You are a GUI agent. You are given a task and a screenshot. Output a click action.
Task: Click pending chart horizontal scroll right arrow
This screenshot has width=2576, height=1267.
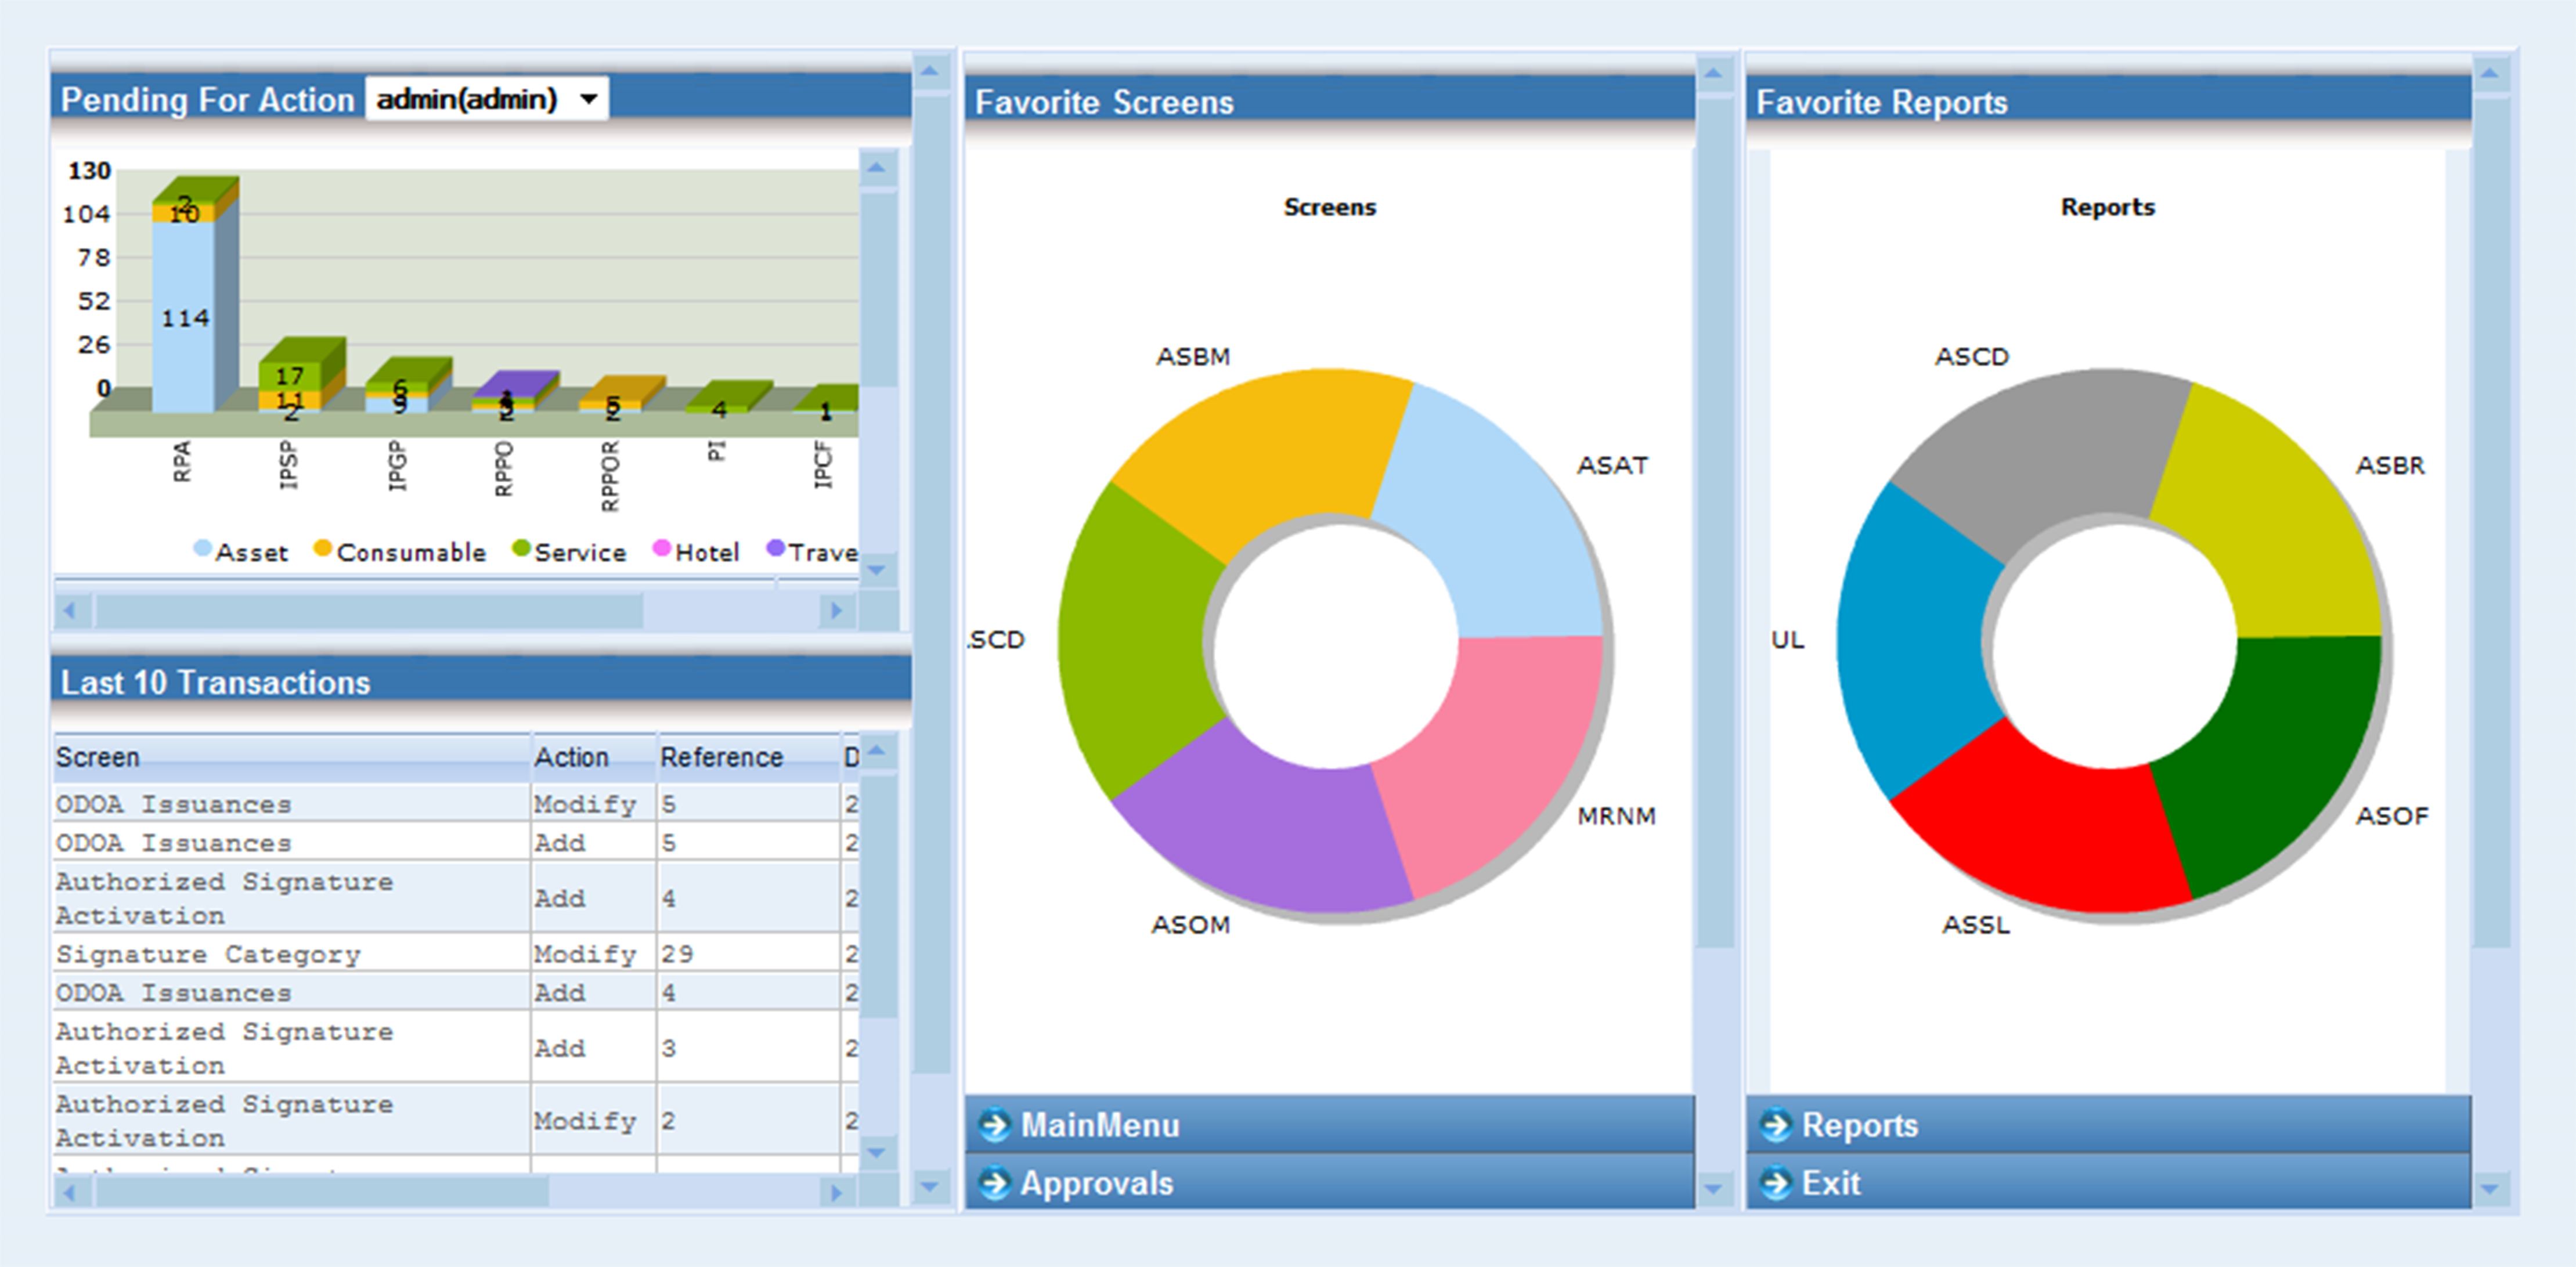836,610
